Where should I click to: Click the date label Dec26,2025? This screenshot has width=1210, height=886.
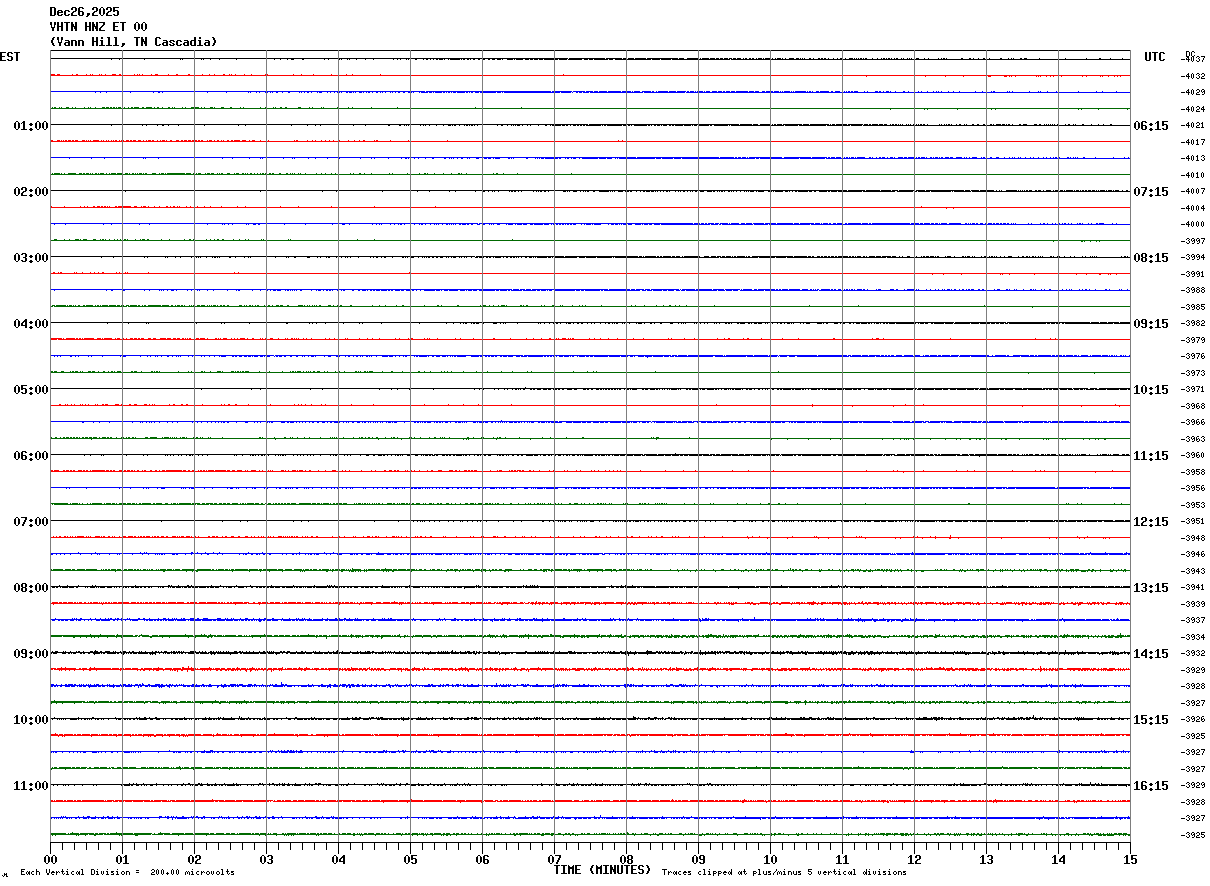pyautogui.click(x=84, y=12)
